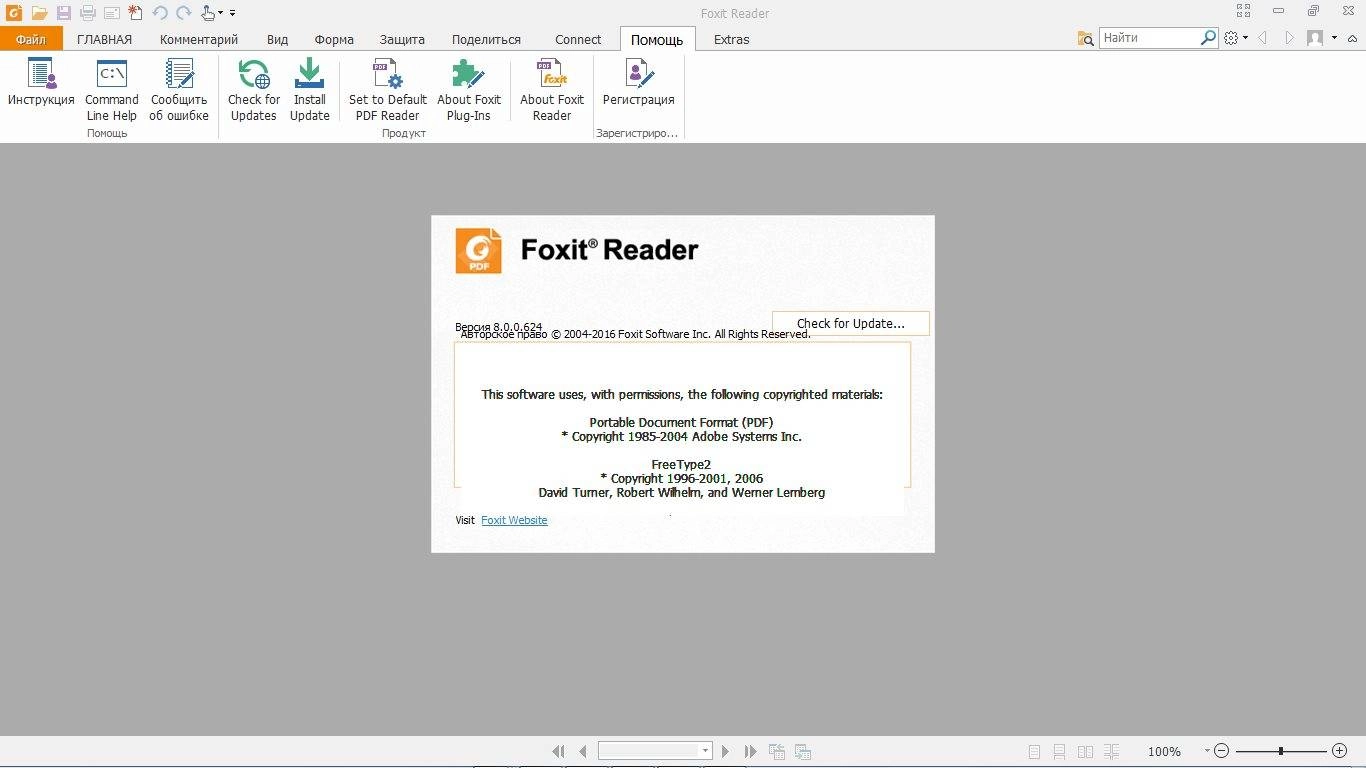Switch to the Вид tab
The width and height of the screenshot is (1366, 768).
(x=278, y=39)
